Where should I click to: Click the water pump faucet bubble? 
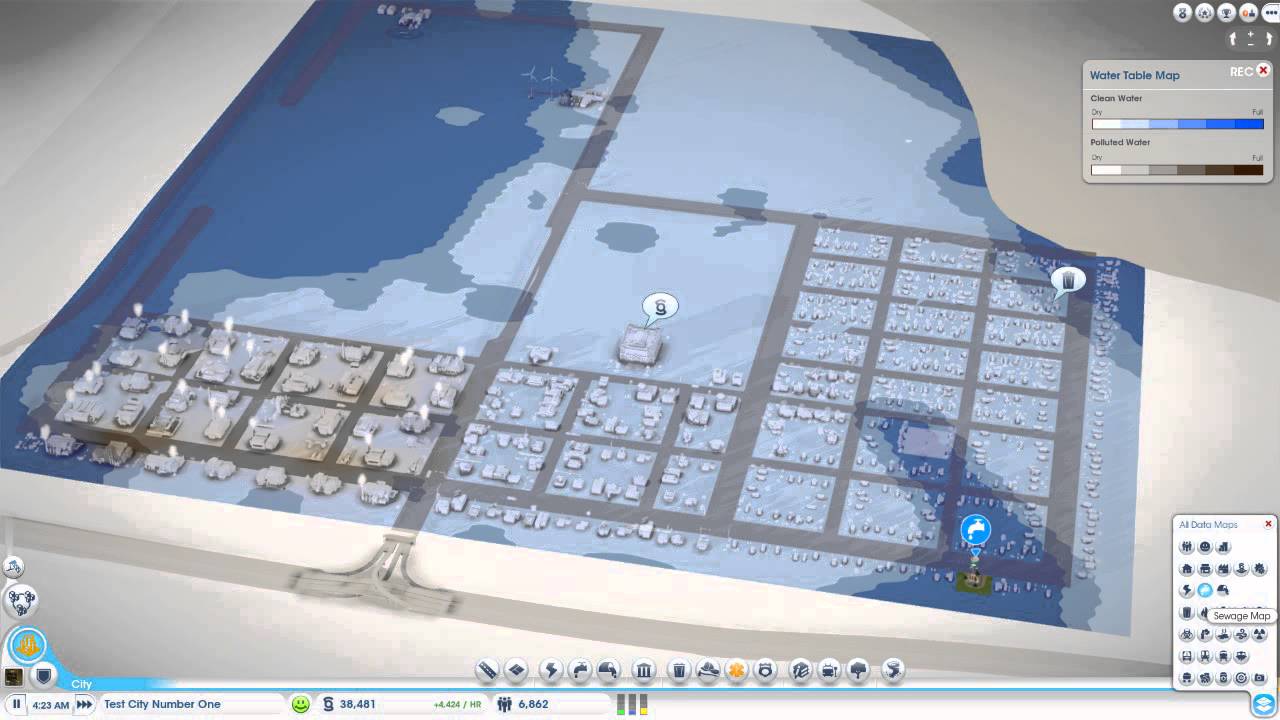tap(976, 530)
